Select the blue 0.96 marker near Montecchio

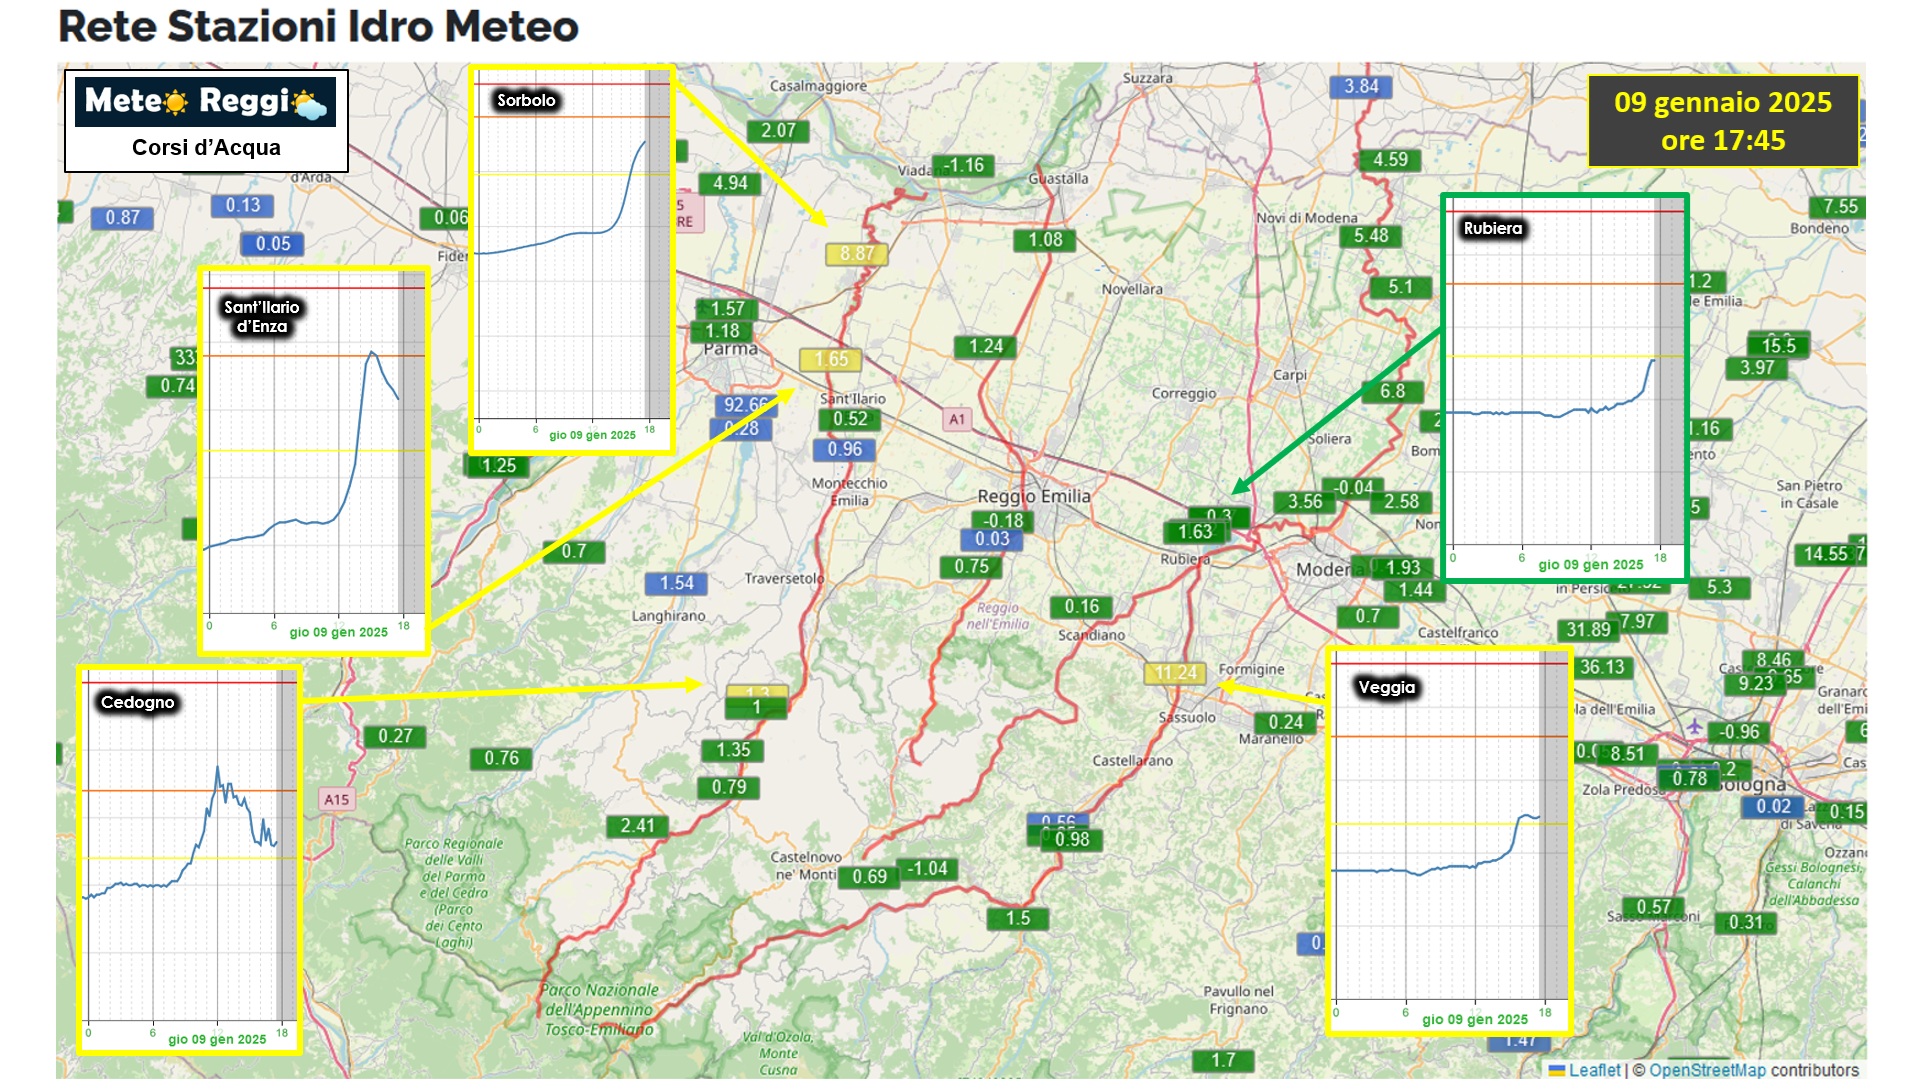click(x=844, y=450)
